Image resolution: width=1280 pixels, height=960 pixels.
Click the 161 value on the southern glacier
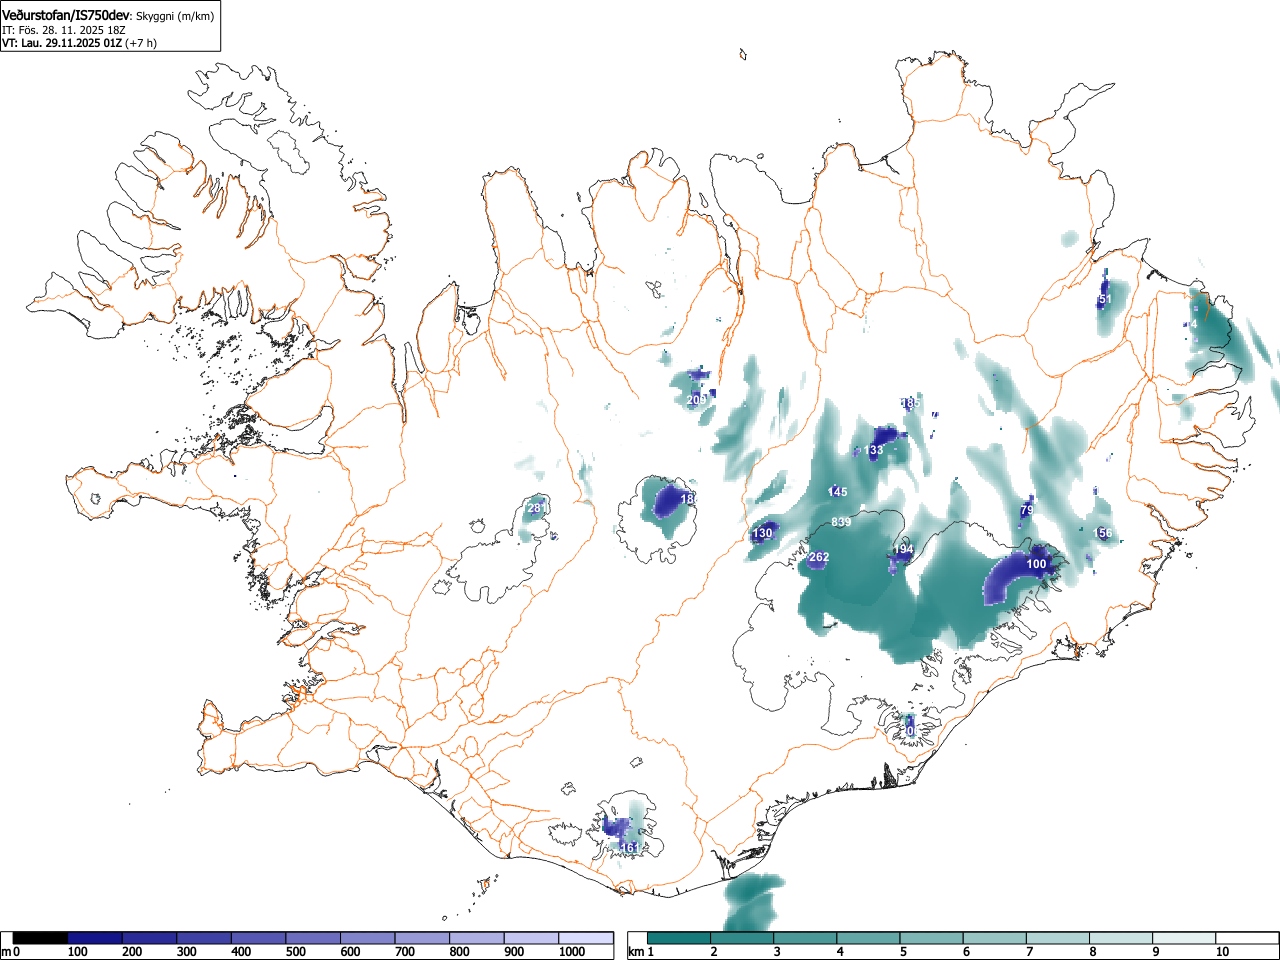[628, 848]
